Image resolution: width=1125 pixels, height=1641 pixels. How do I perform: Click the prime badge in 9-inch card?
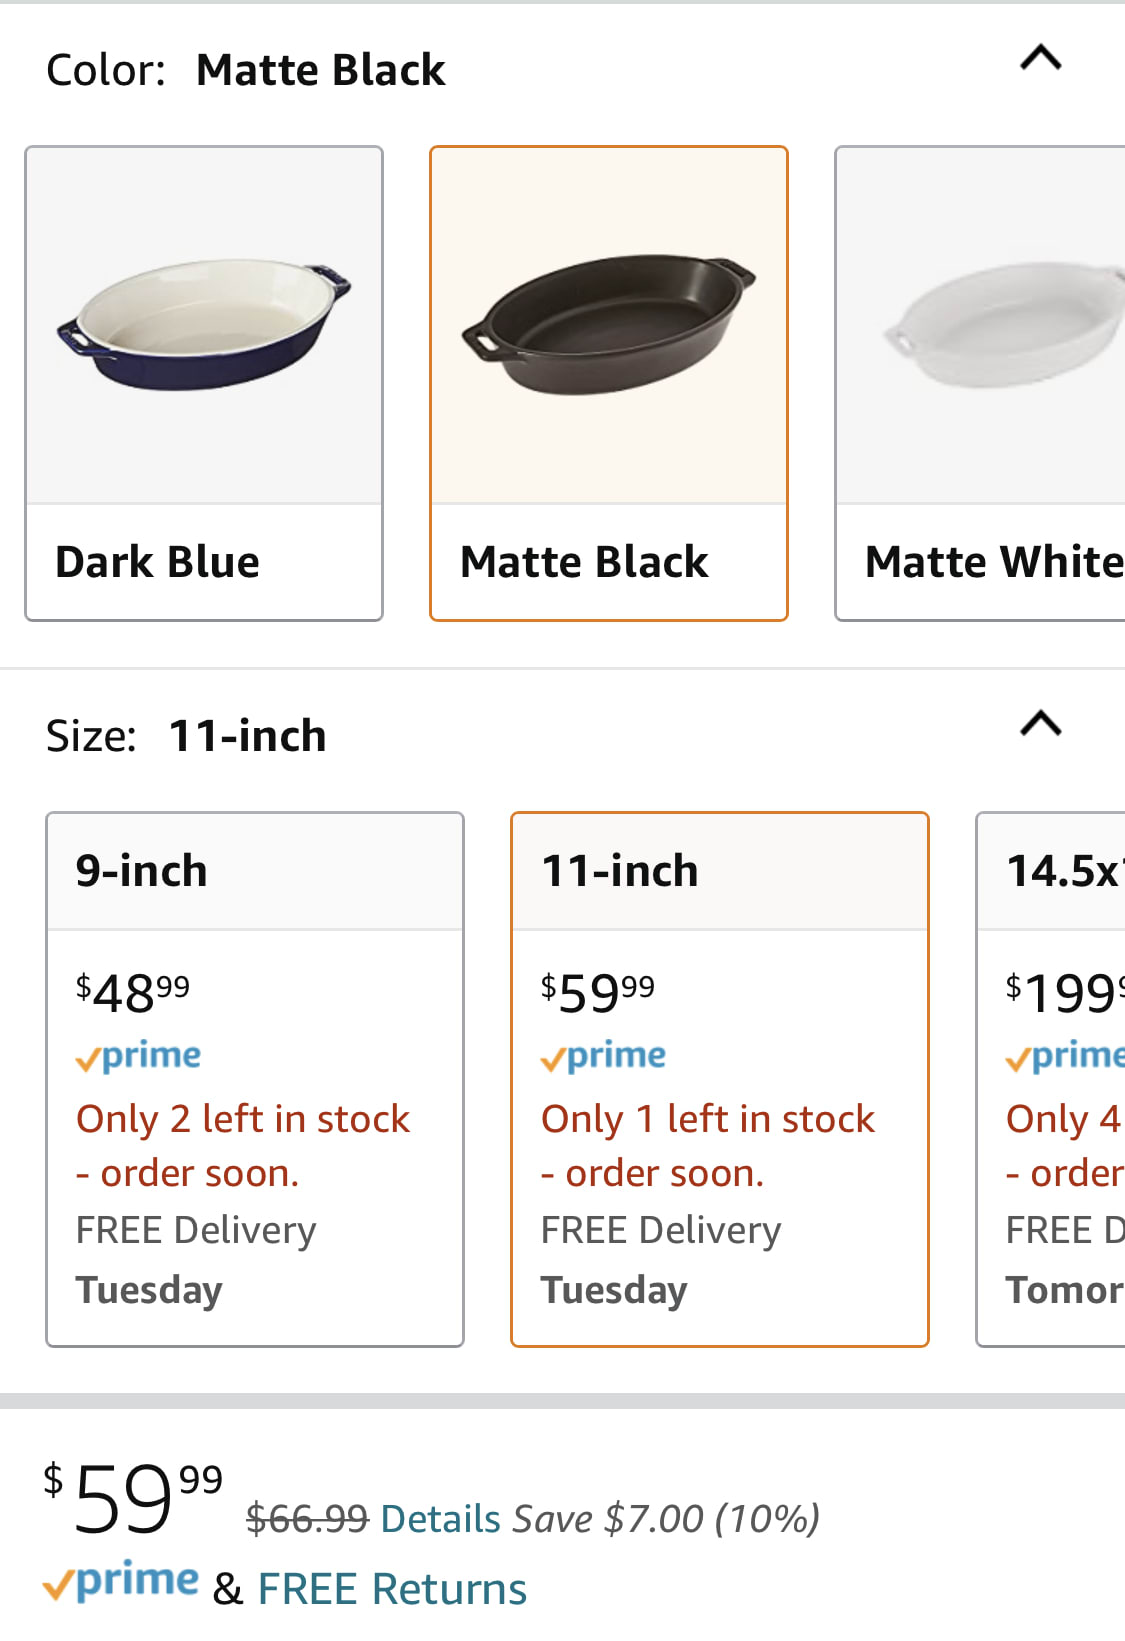pyautogui.click(x=139, y=1056)
